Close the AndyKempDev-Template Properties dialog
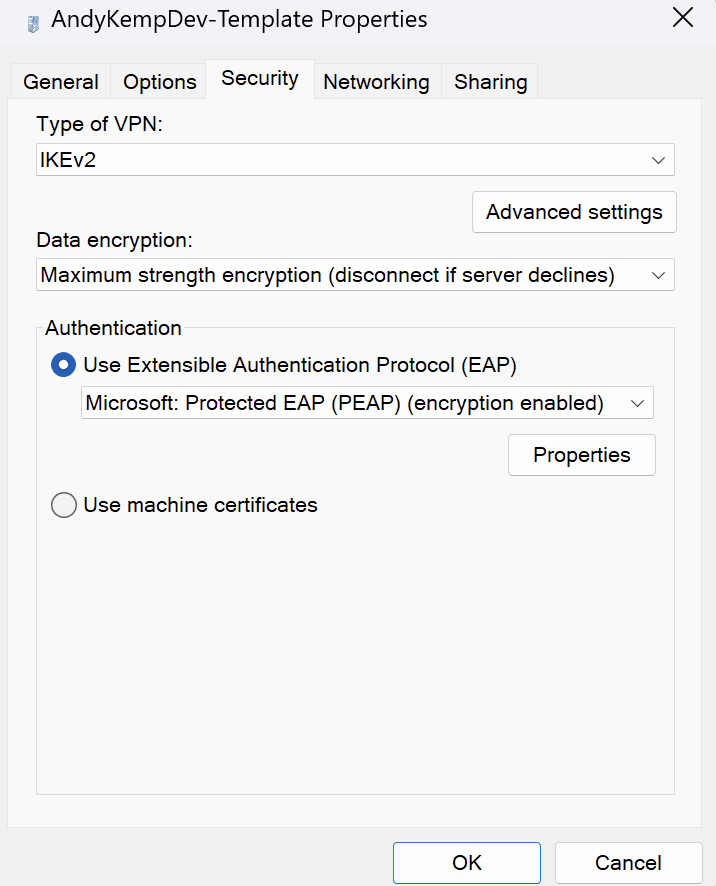Viewport: 716px width, 886px height. (x=683, y=18)
